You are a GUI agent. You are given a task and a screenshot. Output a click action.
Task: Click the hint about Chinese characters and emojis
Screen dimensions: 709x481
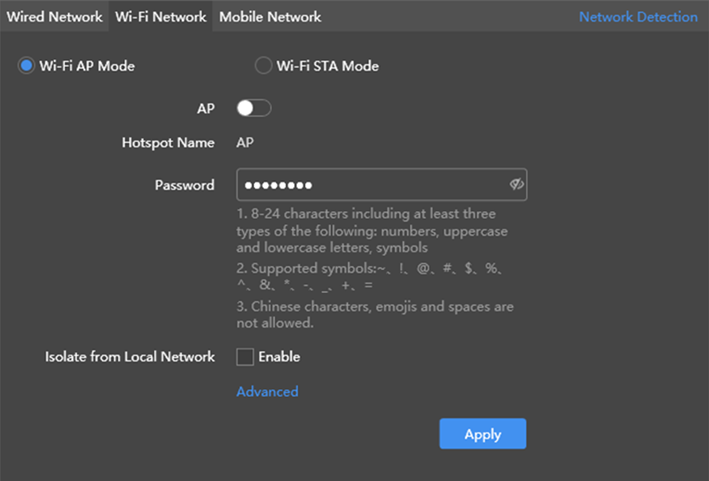[x=375, y=315]
